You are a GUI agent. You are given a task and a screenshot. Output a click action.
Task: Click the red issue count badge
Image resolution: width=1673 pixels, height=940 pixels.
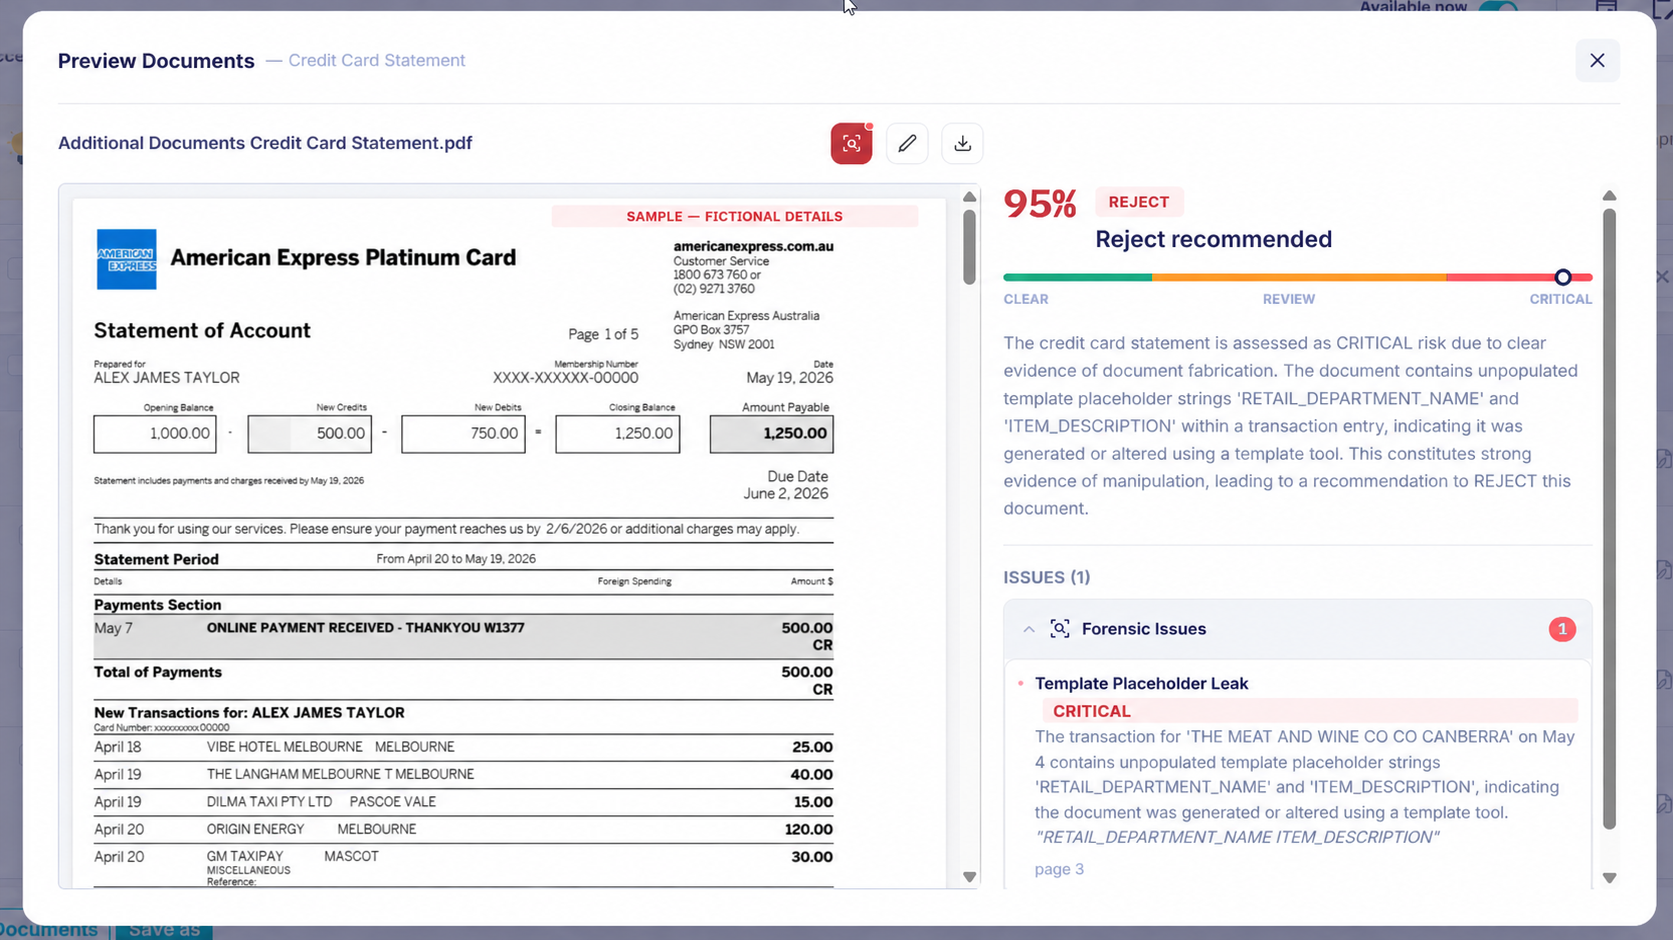point(1562,629)
